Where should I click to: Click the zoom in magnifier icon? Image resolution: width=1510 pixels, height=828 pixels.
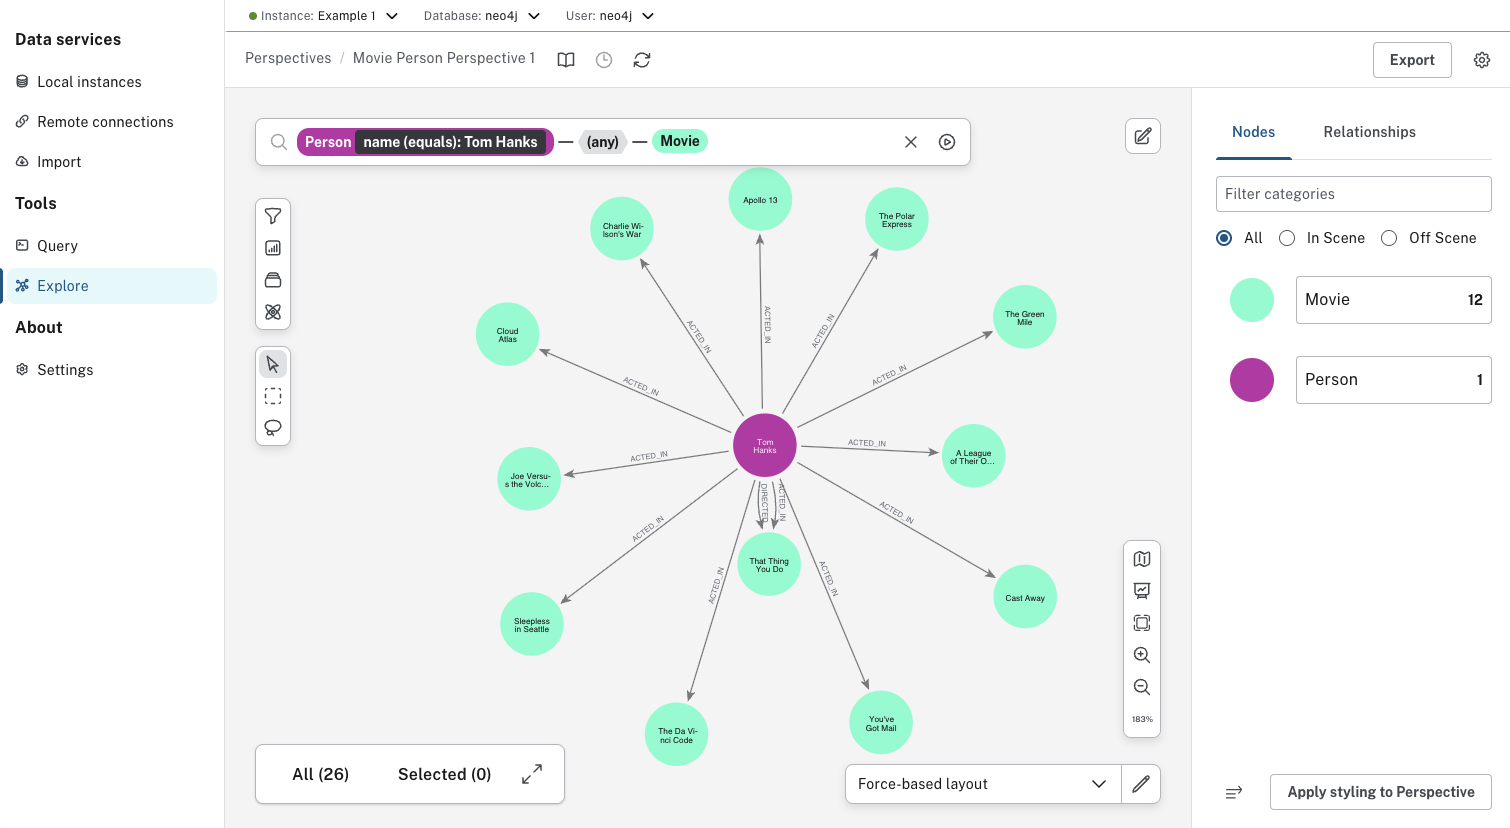tap(1142, 655)
